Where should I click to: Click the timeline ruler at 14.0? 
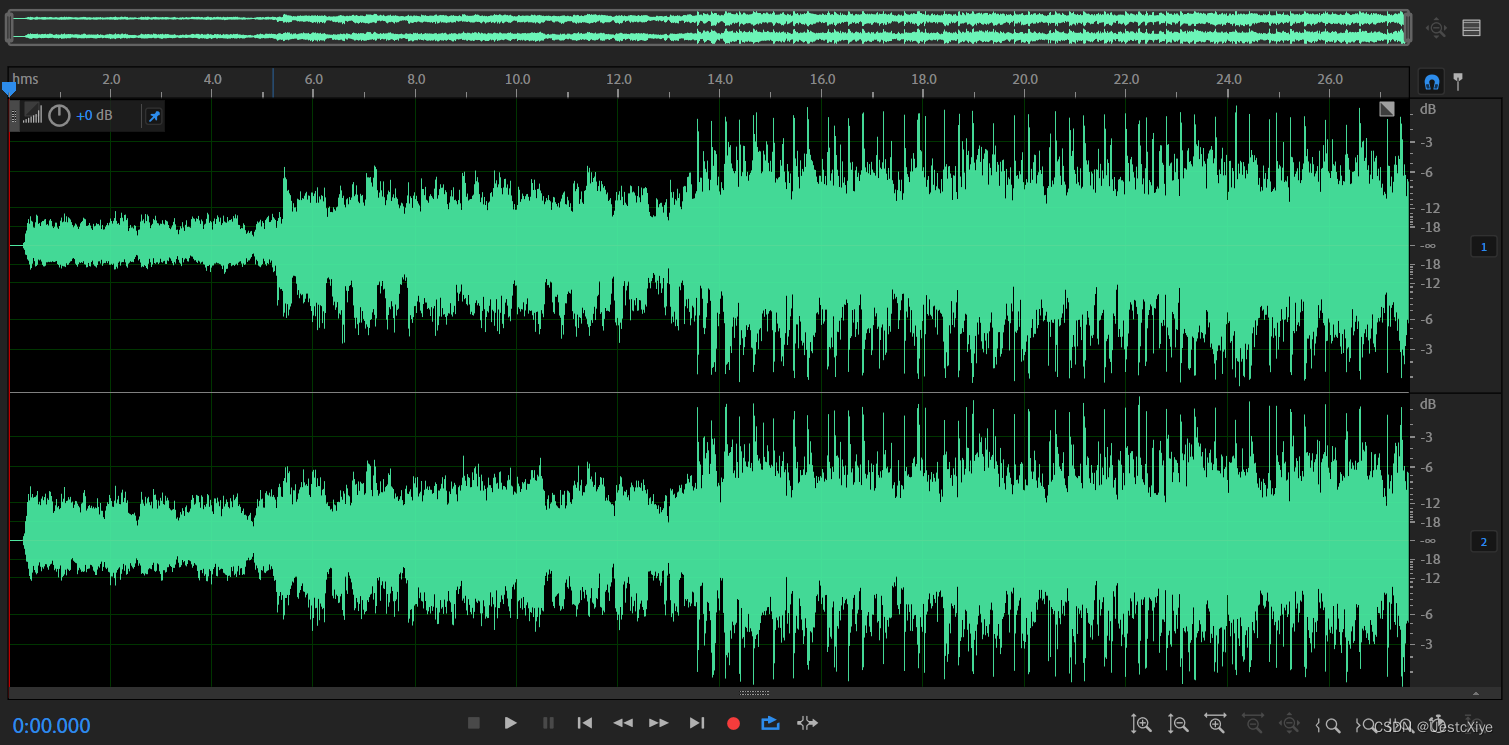point(719,79)
